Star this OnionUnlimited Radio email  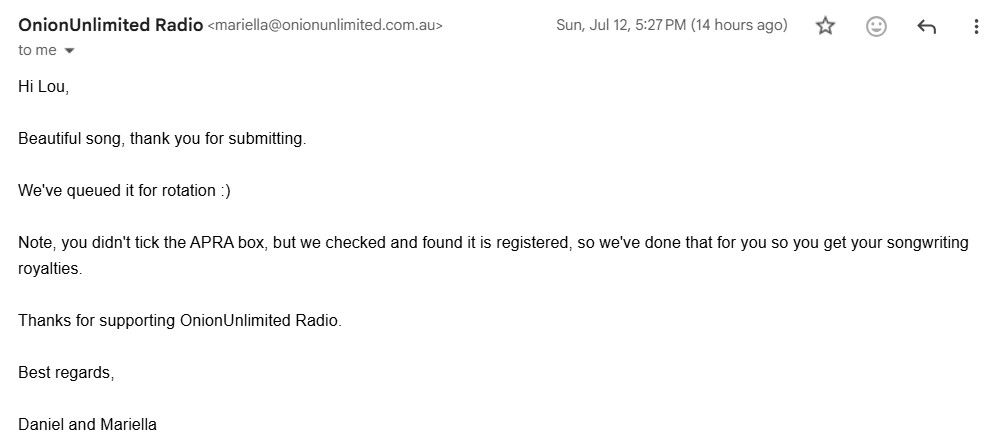click(x=825, y=26)
